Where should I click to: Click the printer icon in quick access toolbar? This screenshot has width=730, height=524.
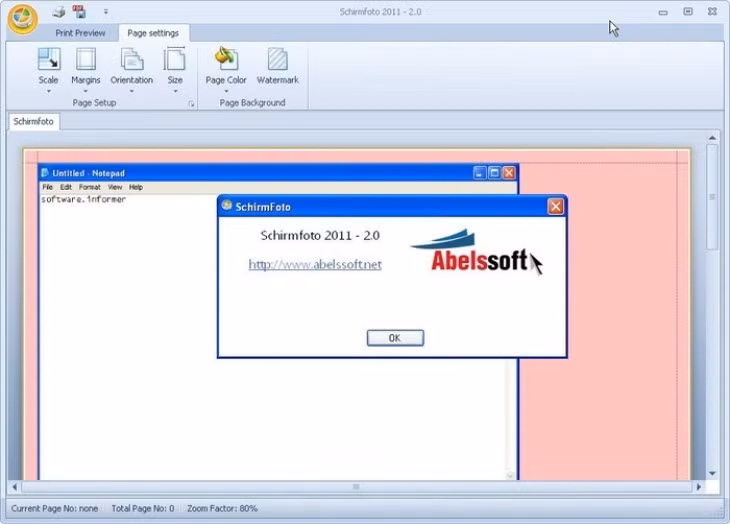59,12
